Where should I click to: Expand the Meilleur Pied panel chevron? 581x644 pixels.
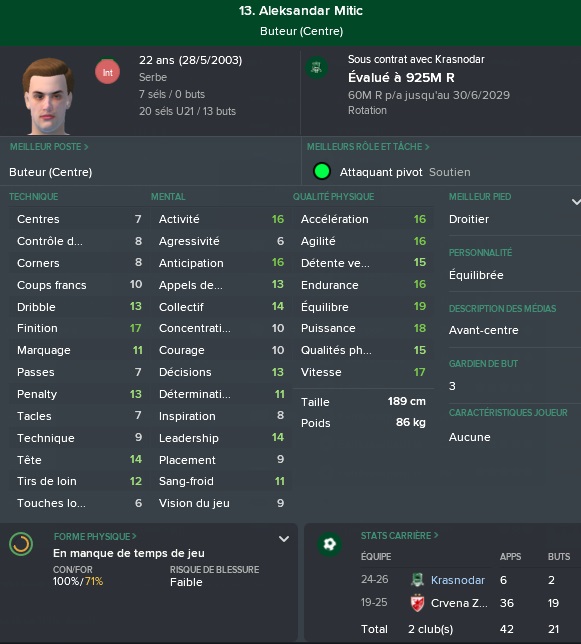pyautogui.click(x=576, y=202)
